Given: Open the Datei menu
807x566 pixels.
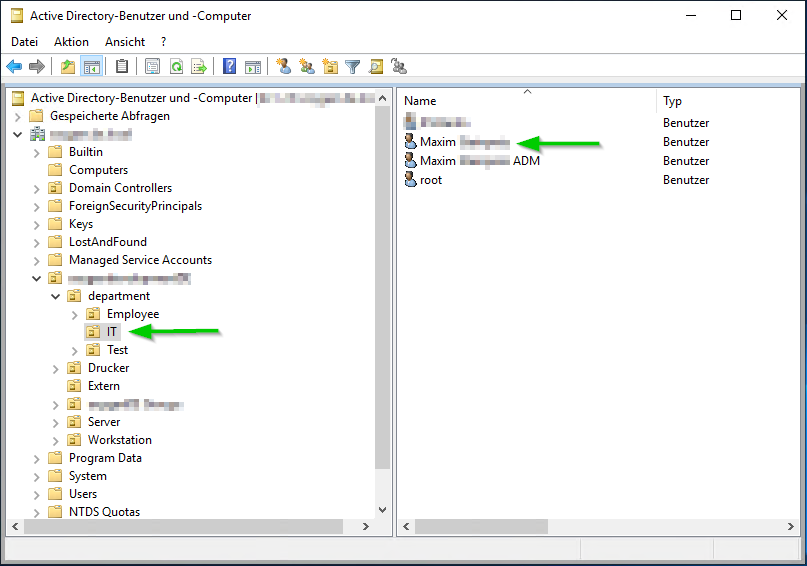Looking at the screenshot, I should 25,42.
